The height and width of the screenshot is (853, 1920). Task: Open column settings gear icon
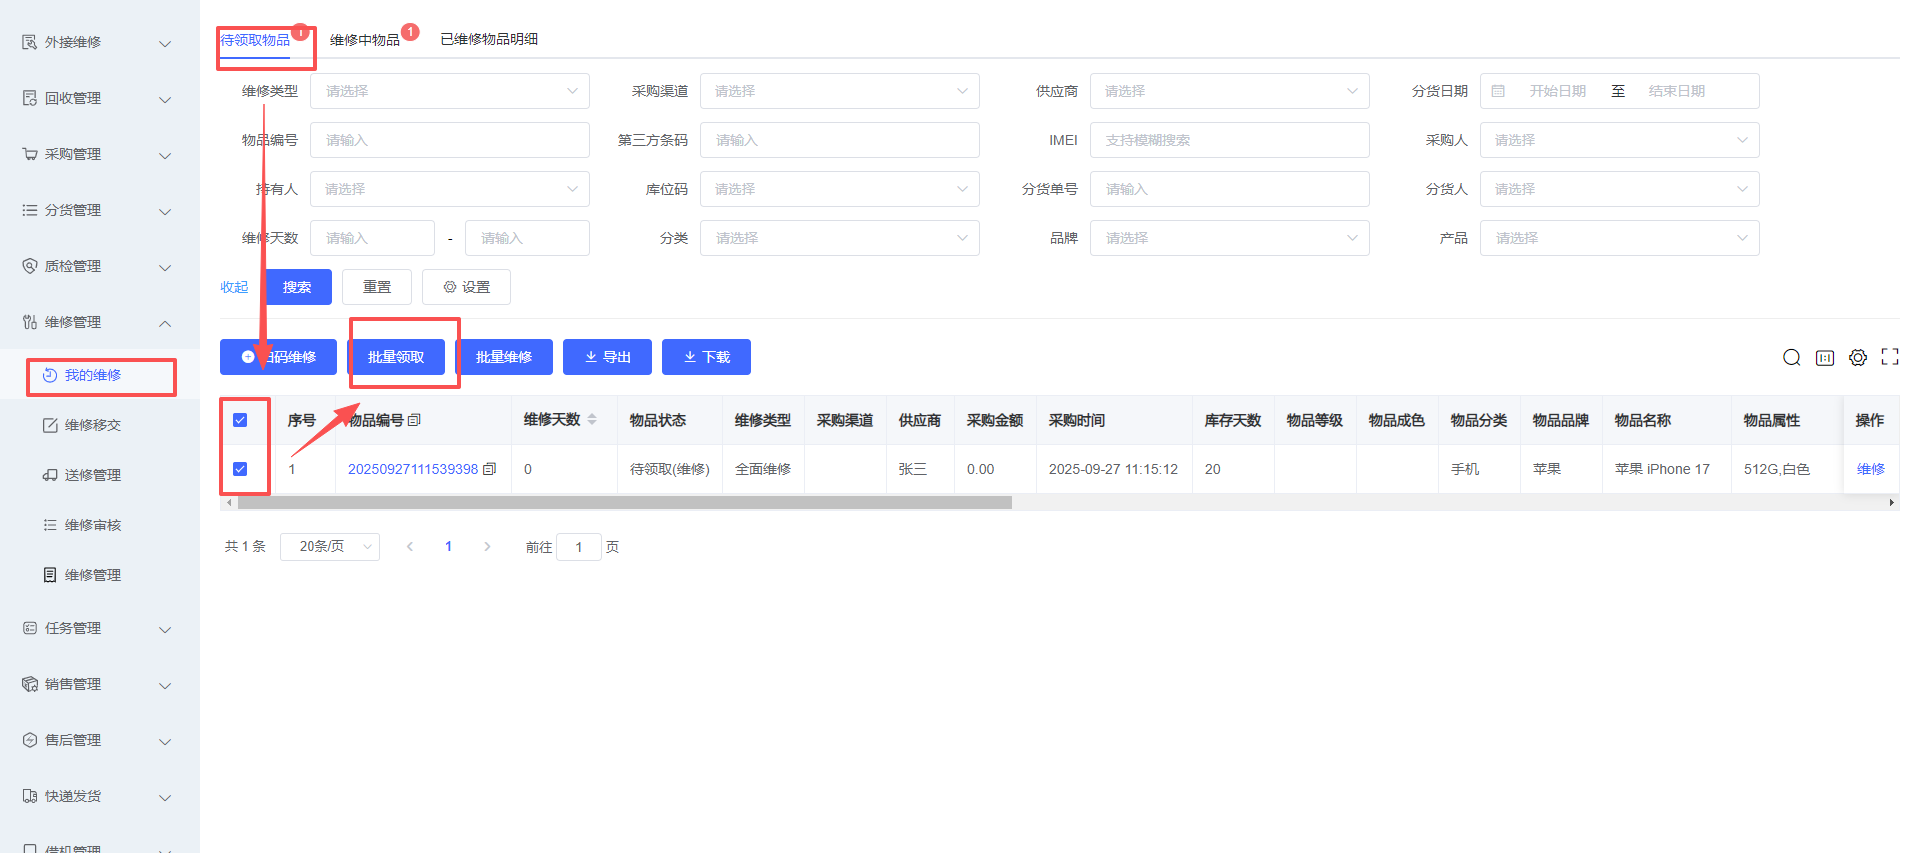tap(1857, 358)
